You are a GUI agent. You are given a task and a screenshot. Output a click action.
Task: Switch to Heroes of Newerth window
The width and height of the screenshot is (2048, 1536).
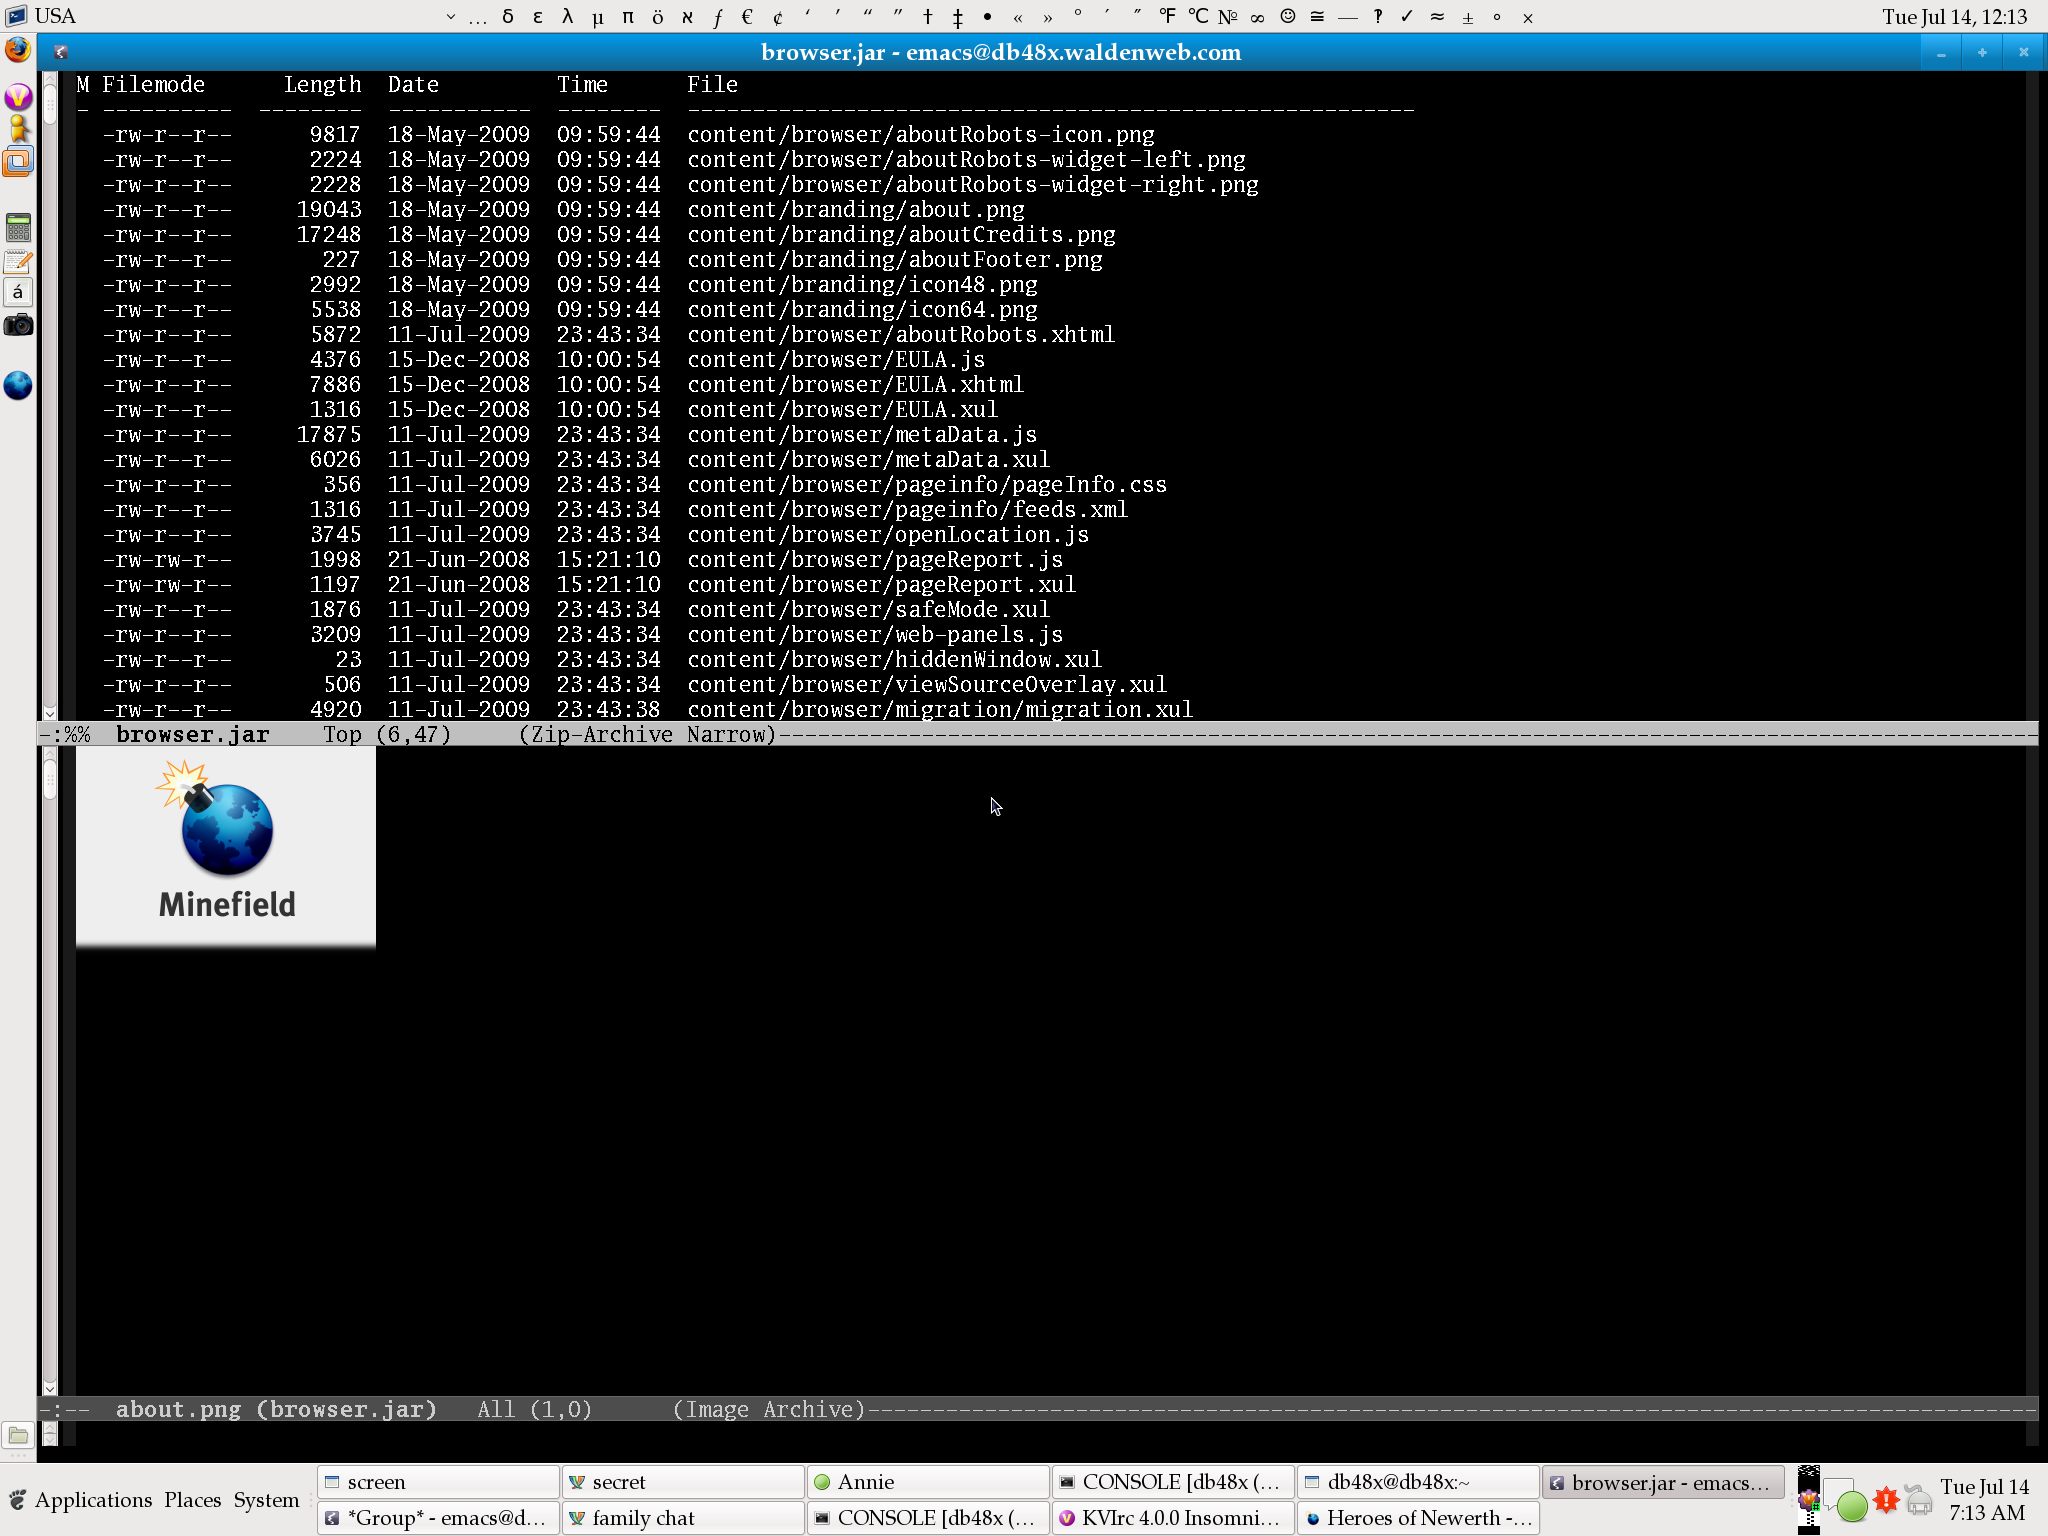pos(1418,1518)
